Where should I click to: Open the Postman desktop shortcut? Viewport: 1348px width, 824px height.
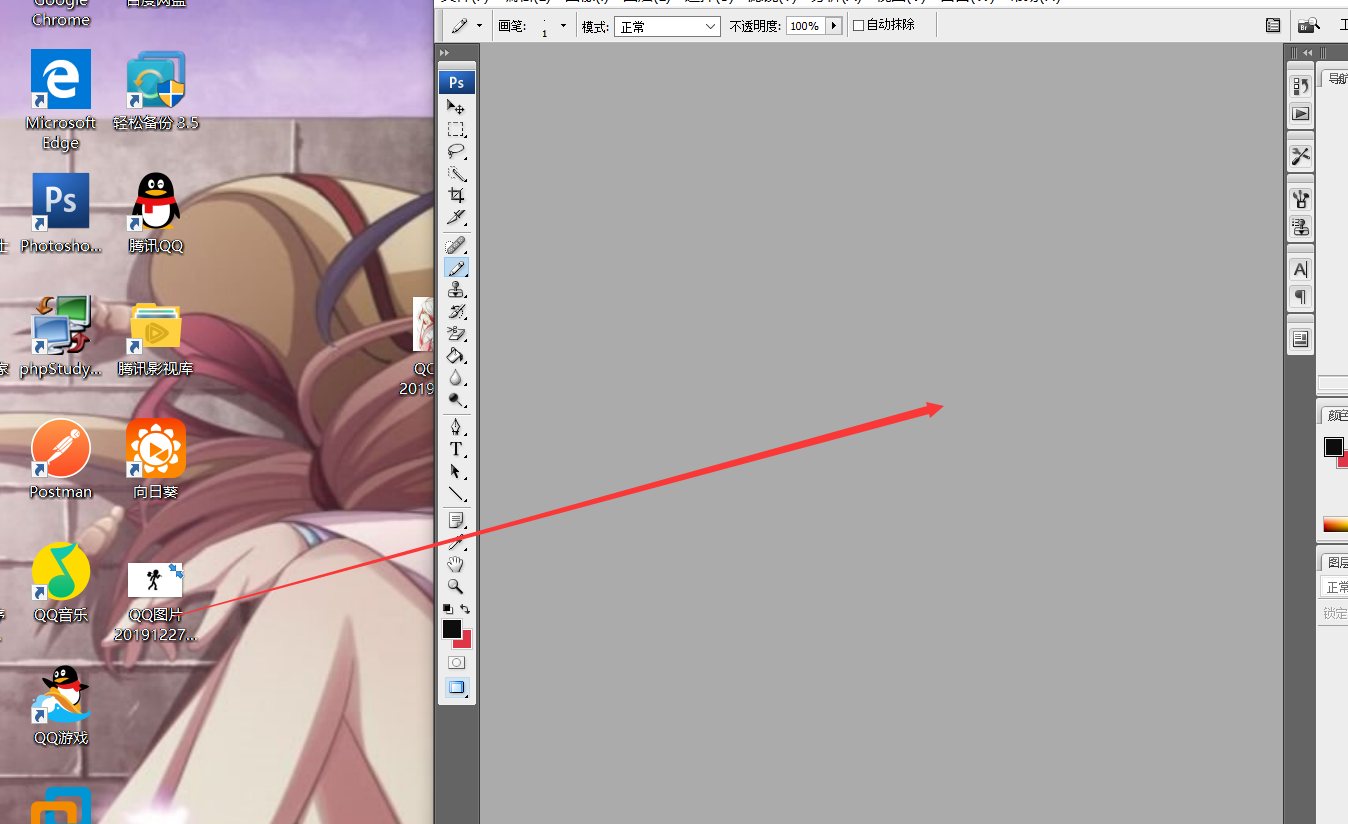click(x=61, y=459)
